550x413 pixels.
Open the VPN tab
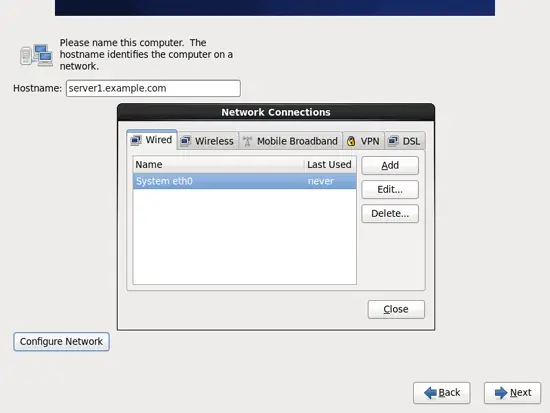pos(363,141)
